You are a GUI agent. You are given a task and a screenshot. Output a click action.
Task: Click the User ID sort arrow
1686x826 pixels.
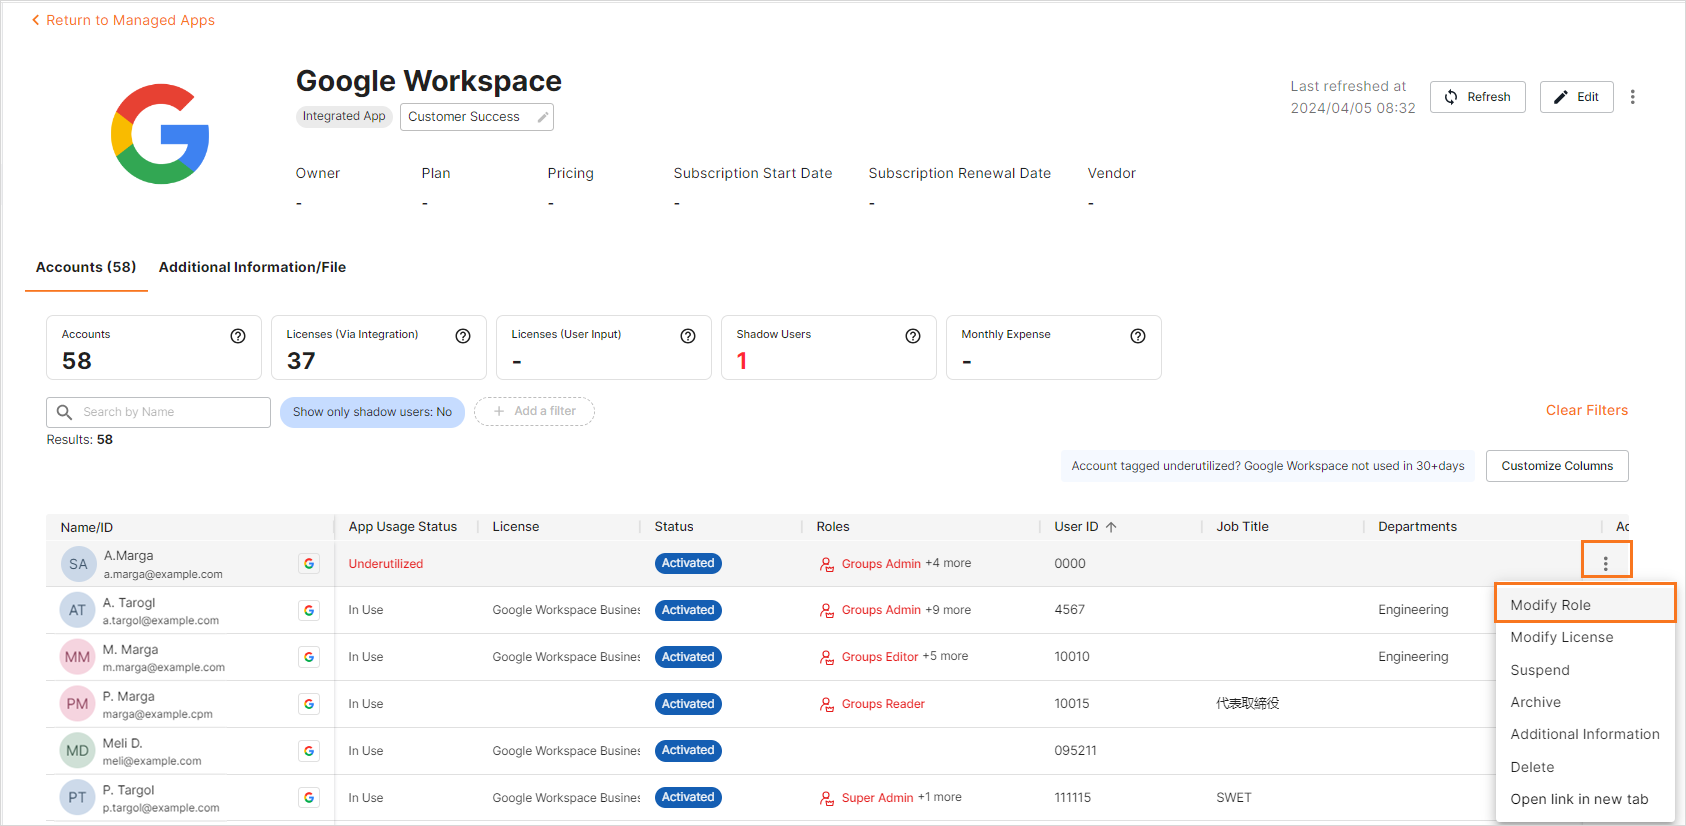pos(1111,527)
